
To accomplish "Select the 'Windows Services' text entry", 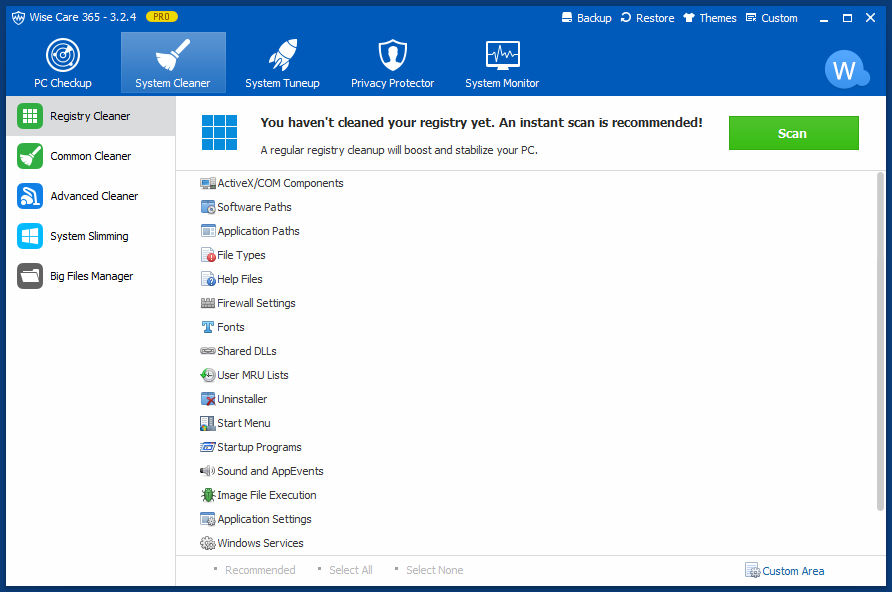I will (x=261, y=543).
